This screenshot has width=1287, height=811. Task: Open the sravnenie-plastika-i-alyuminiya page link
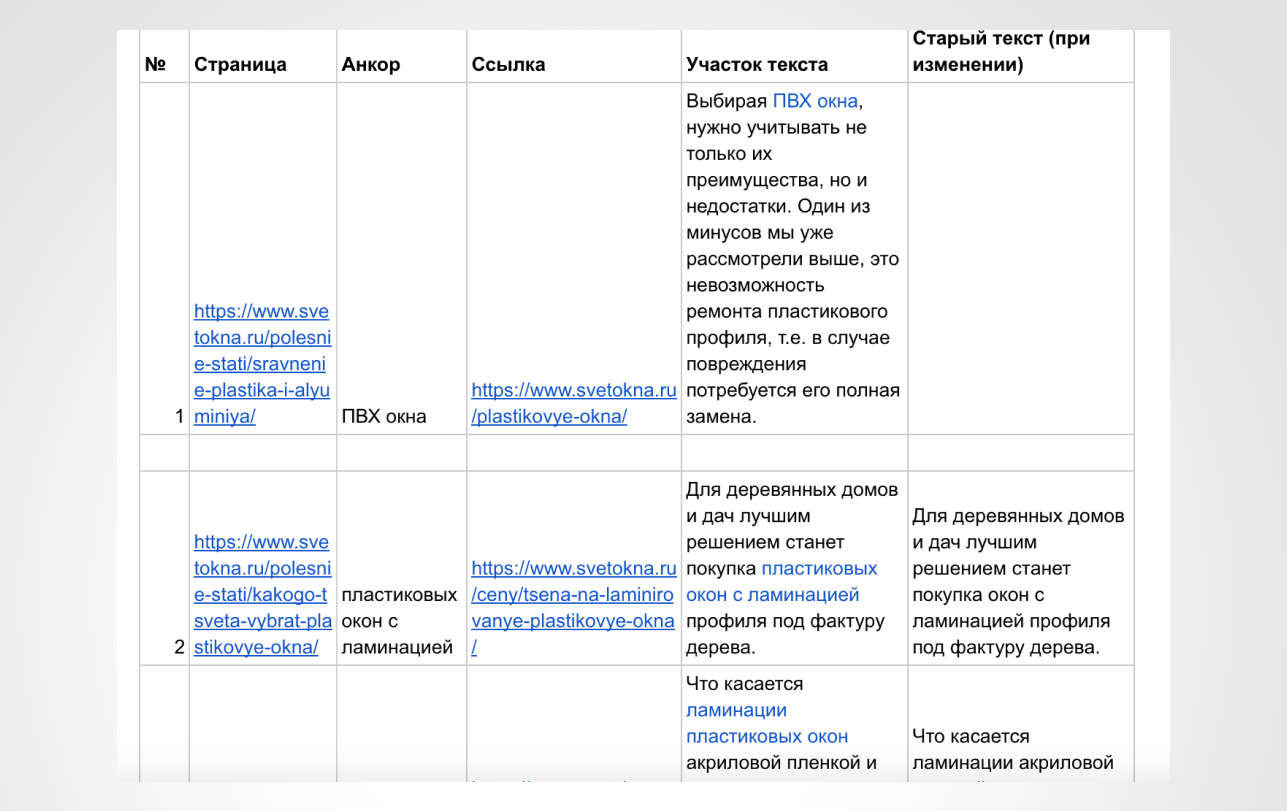(262, 364)
